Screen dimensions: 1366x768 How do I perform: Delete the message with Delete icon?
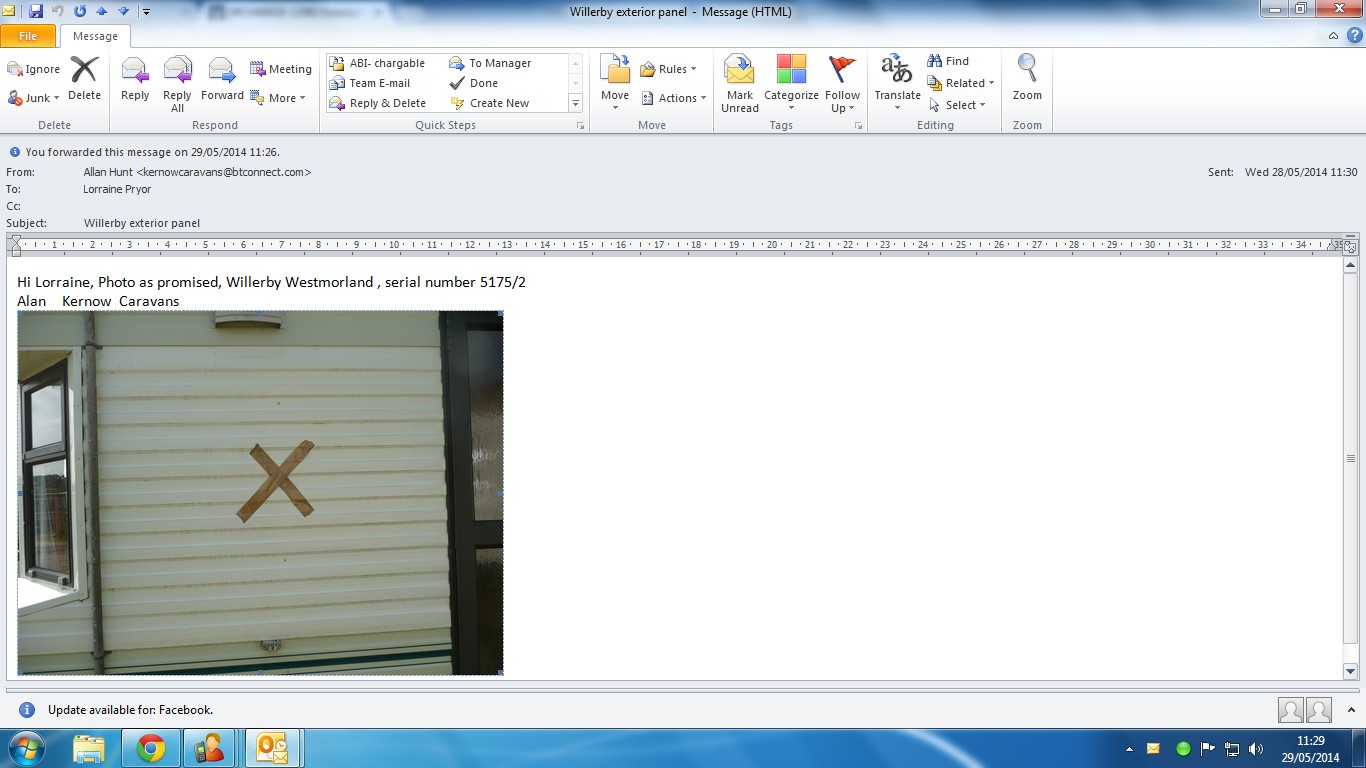84,80
